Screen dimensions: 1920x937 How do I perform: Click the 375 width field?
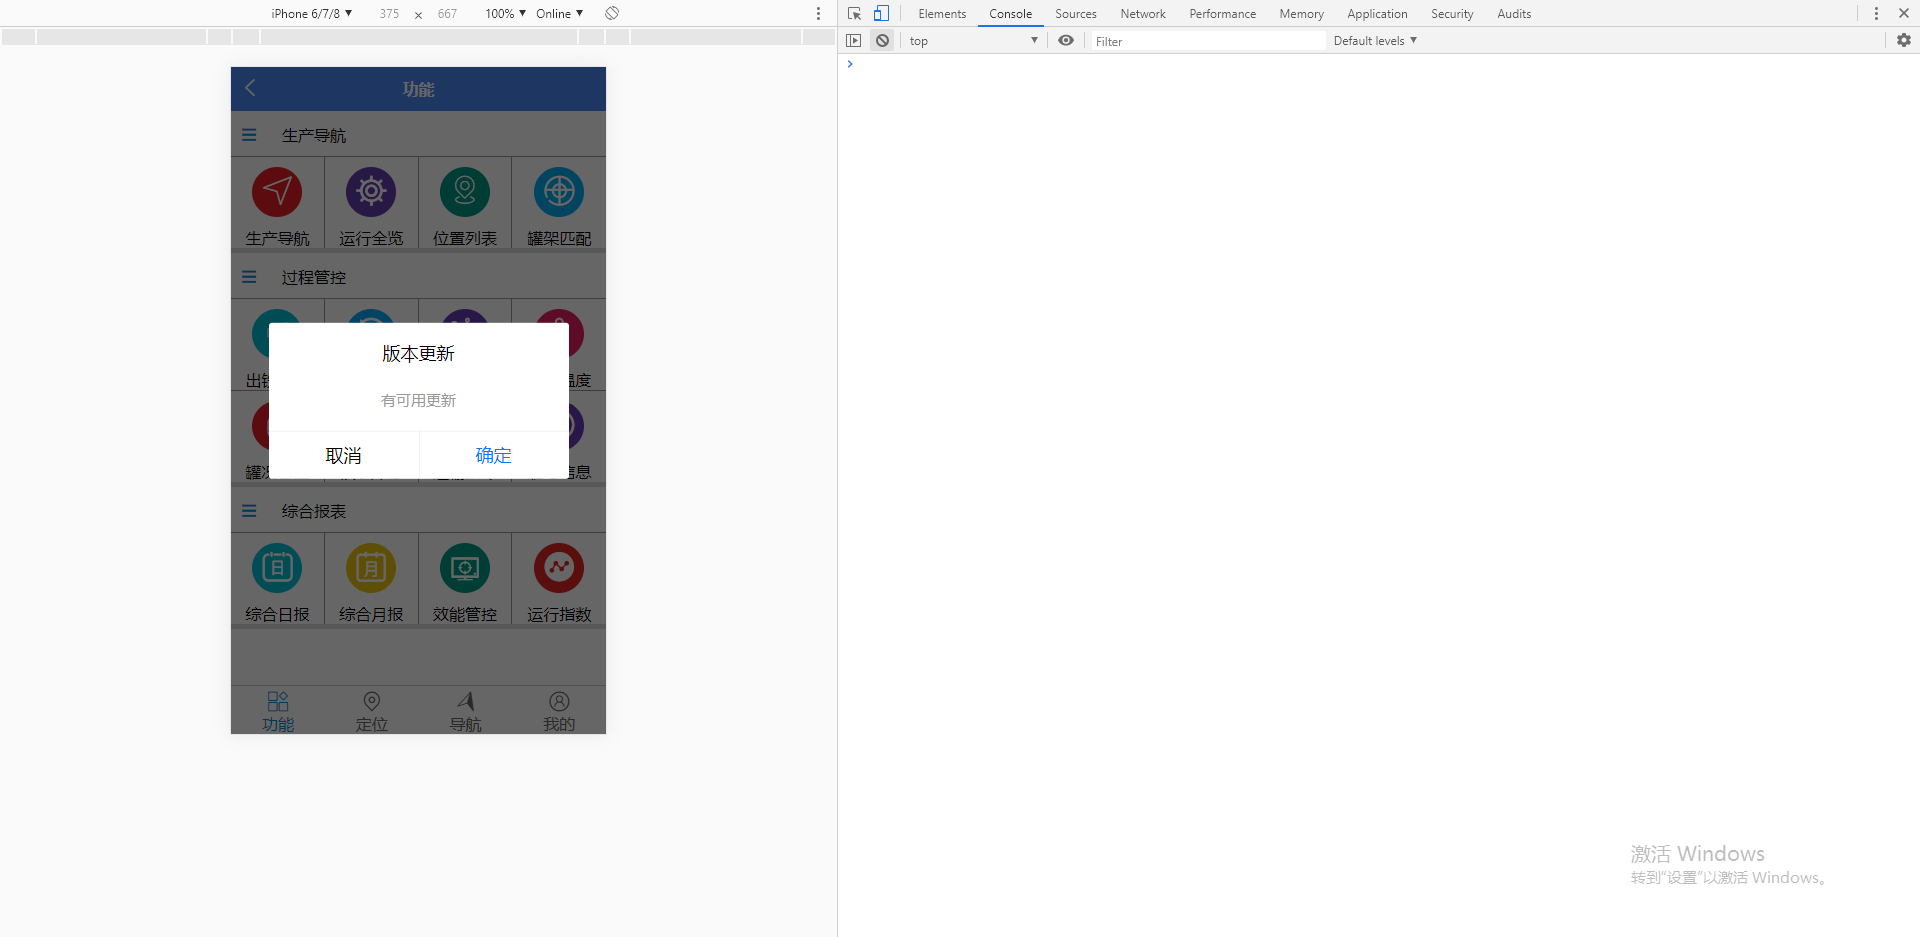click(389, 14)
